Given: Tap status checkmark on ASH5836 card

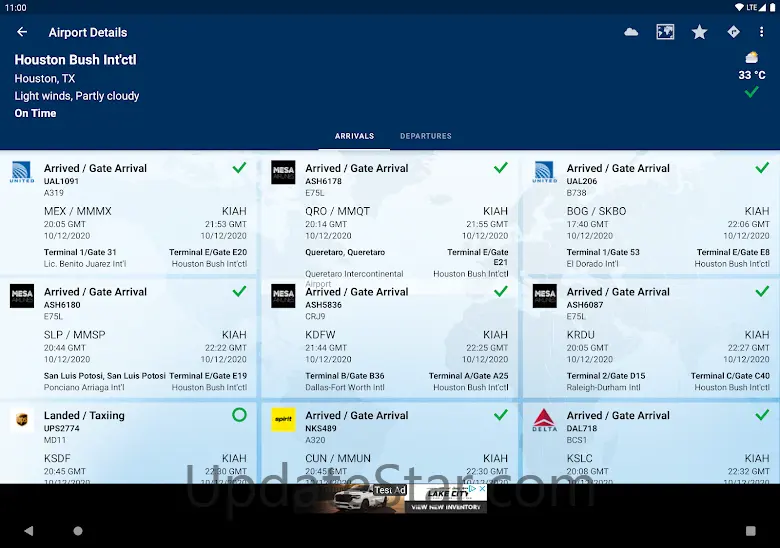Looking at the screenshot, I should click(x=501, y=291).
